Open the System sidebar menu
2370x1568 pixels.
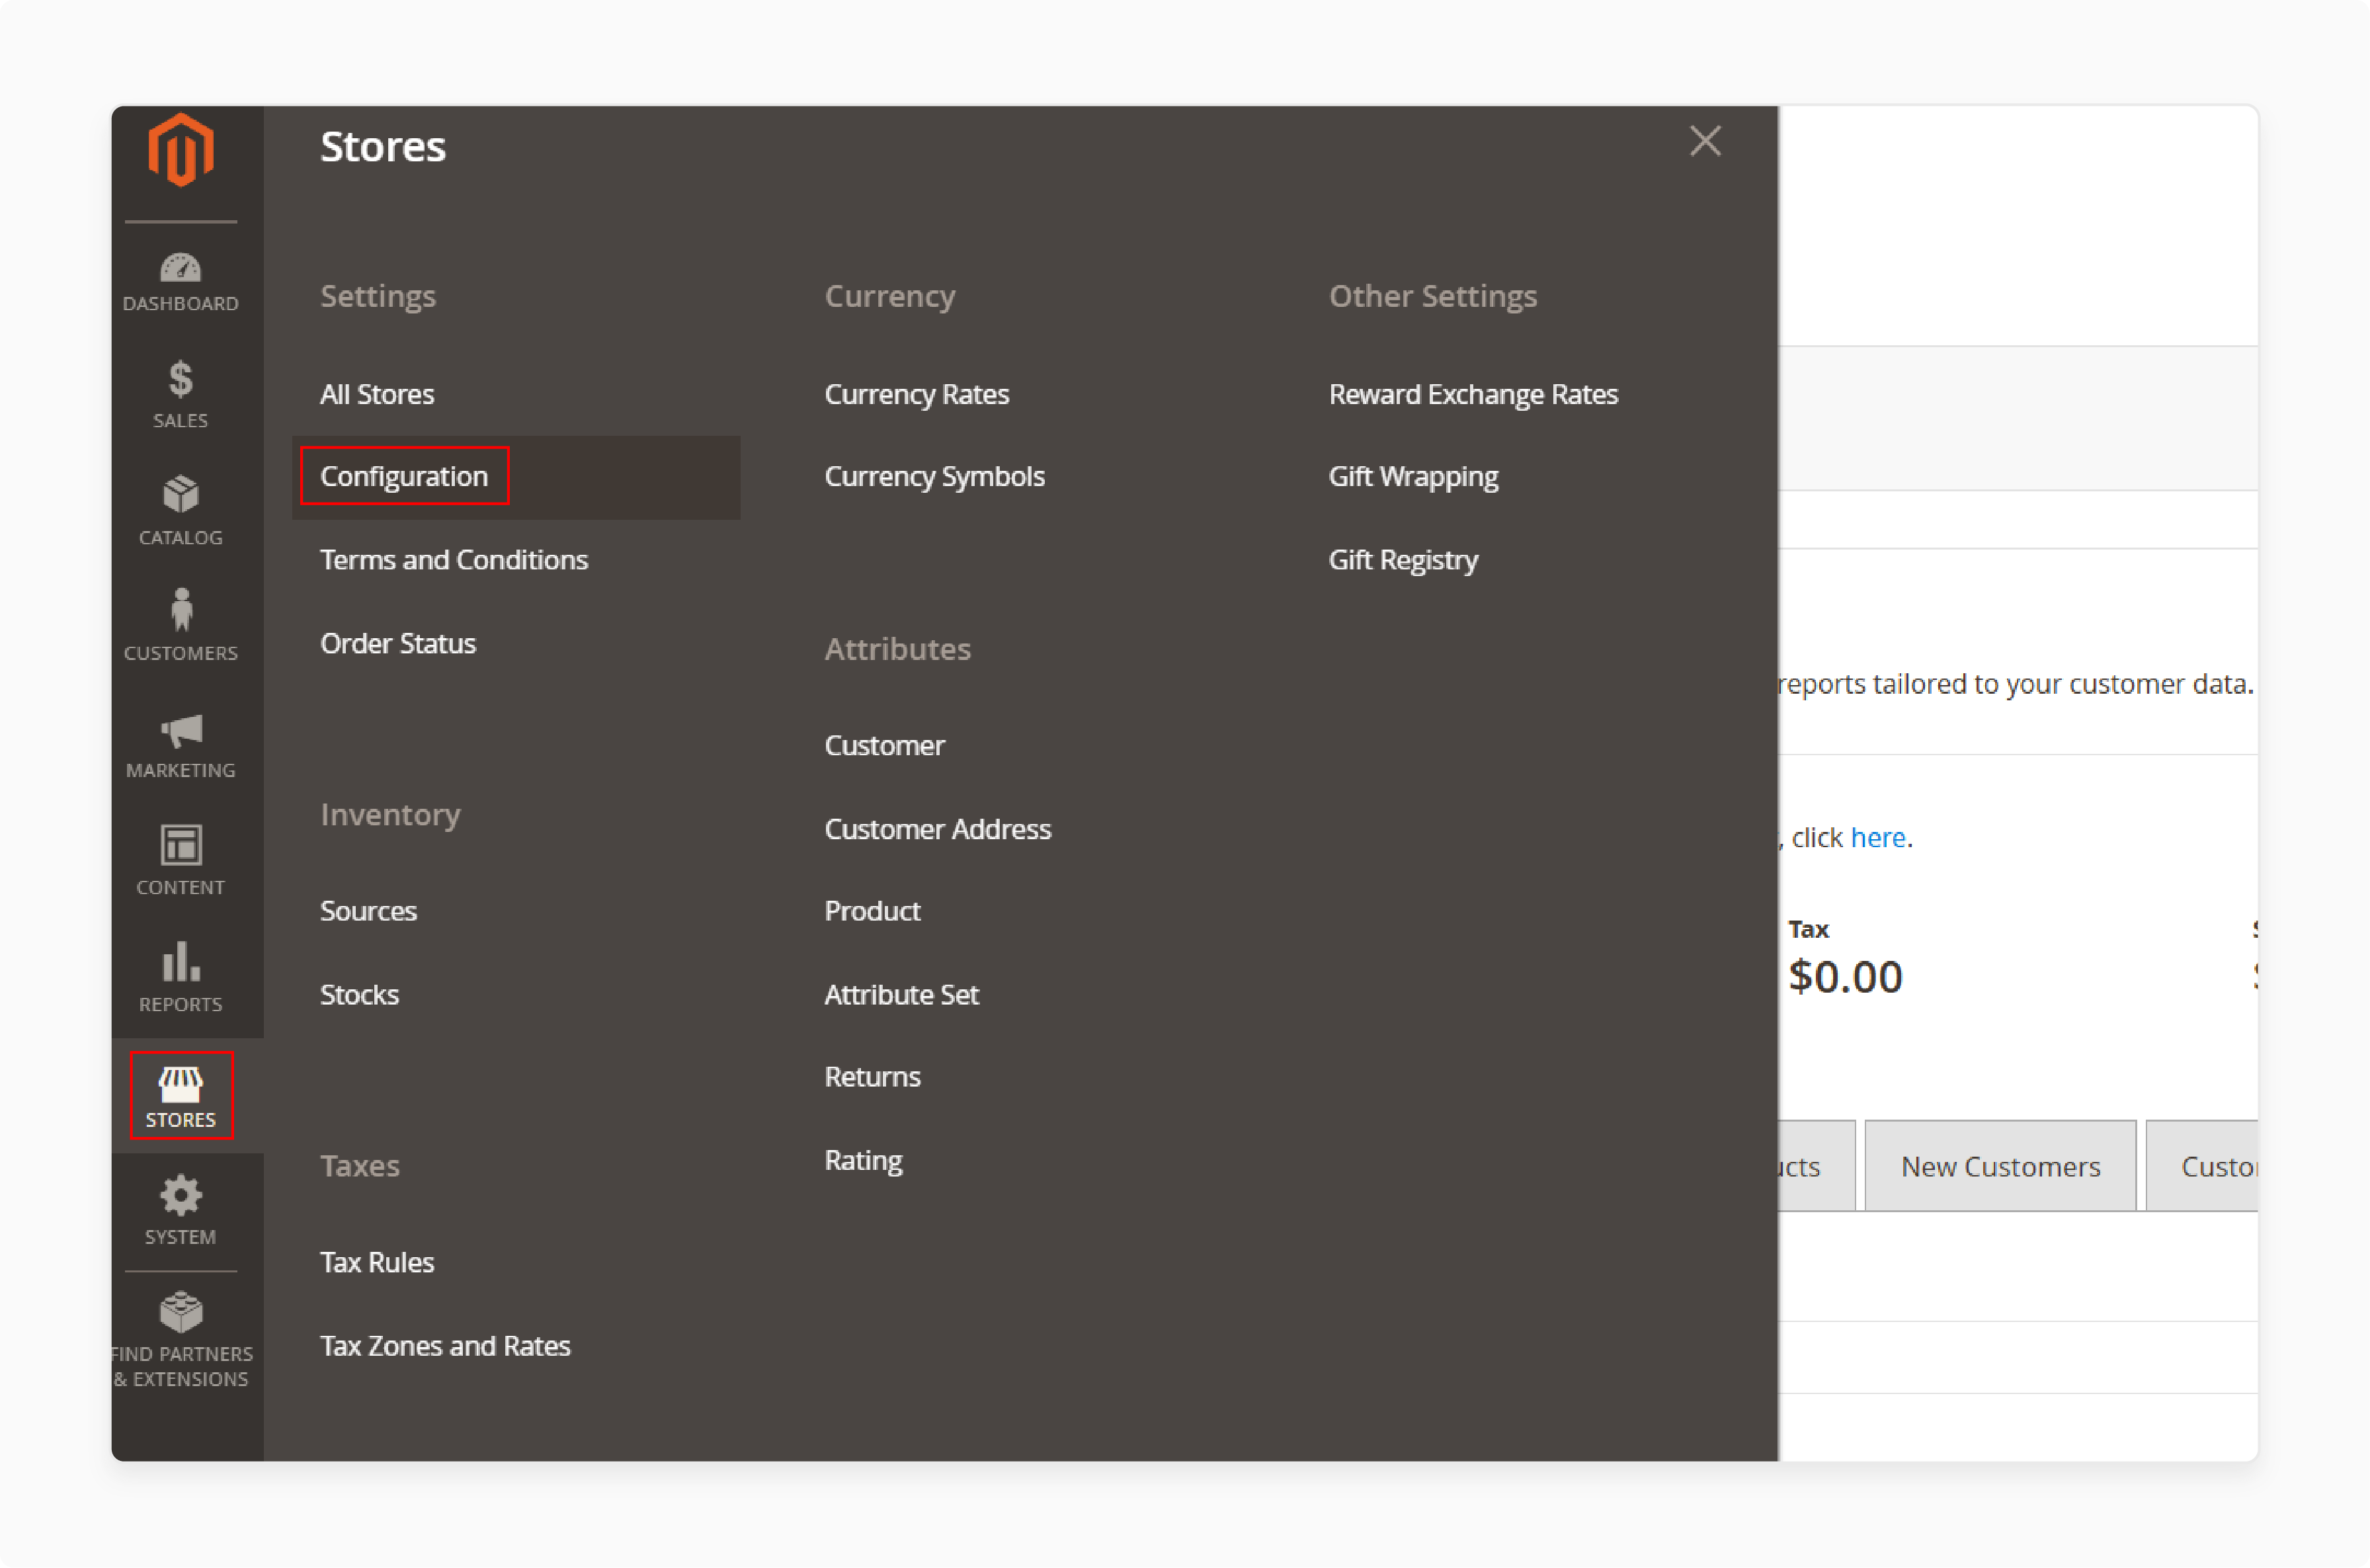(181, 1211)
